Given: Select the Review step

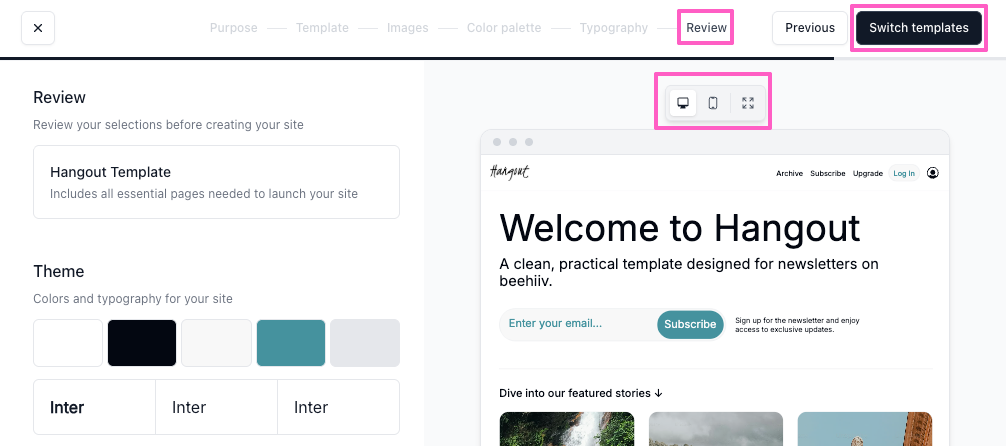Looking at the screenshot, I should (706, 28).
